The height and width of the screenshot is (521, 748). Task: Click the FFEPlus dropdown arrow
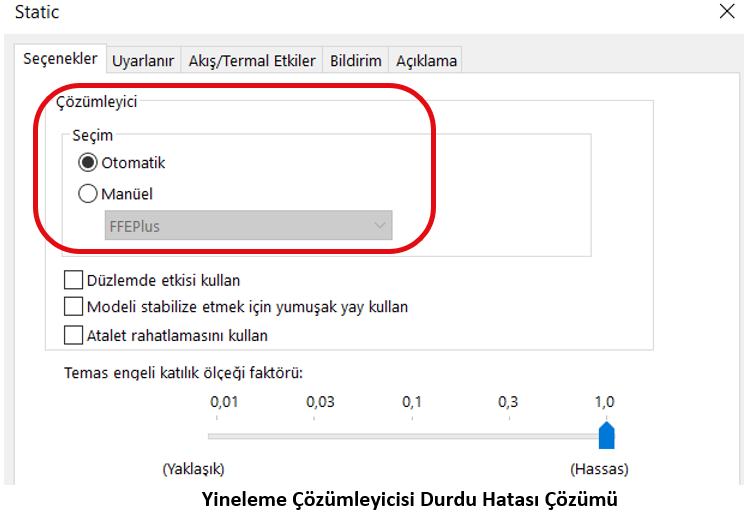pyautogui.click(x=380, y=226)
